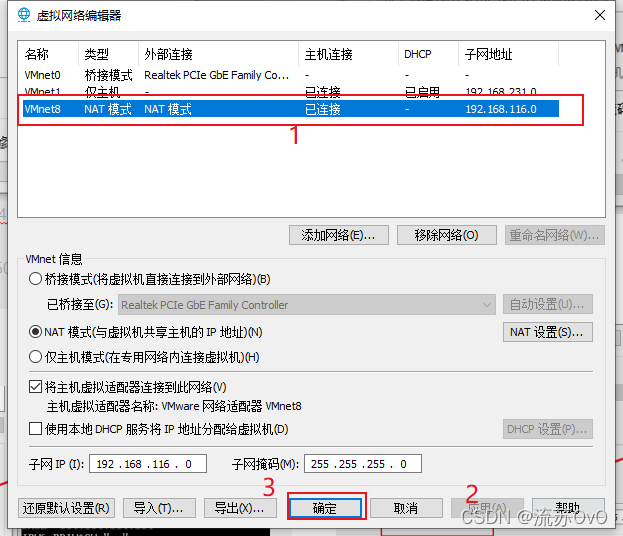Select NAT 模式 radio button
623x536 pixels.
[35, 332]
